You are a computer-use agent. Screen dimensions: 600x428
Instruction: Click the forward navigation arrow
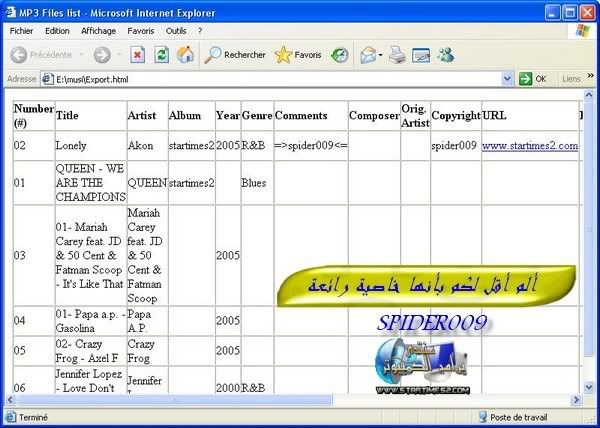coord(102,55)
